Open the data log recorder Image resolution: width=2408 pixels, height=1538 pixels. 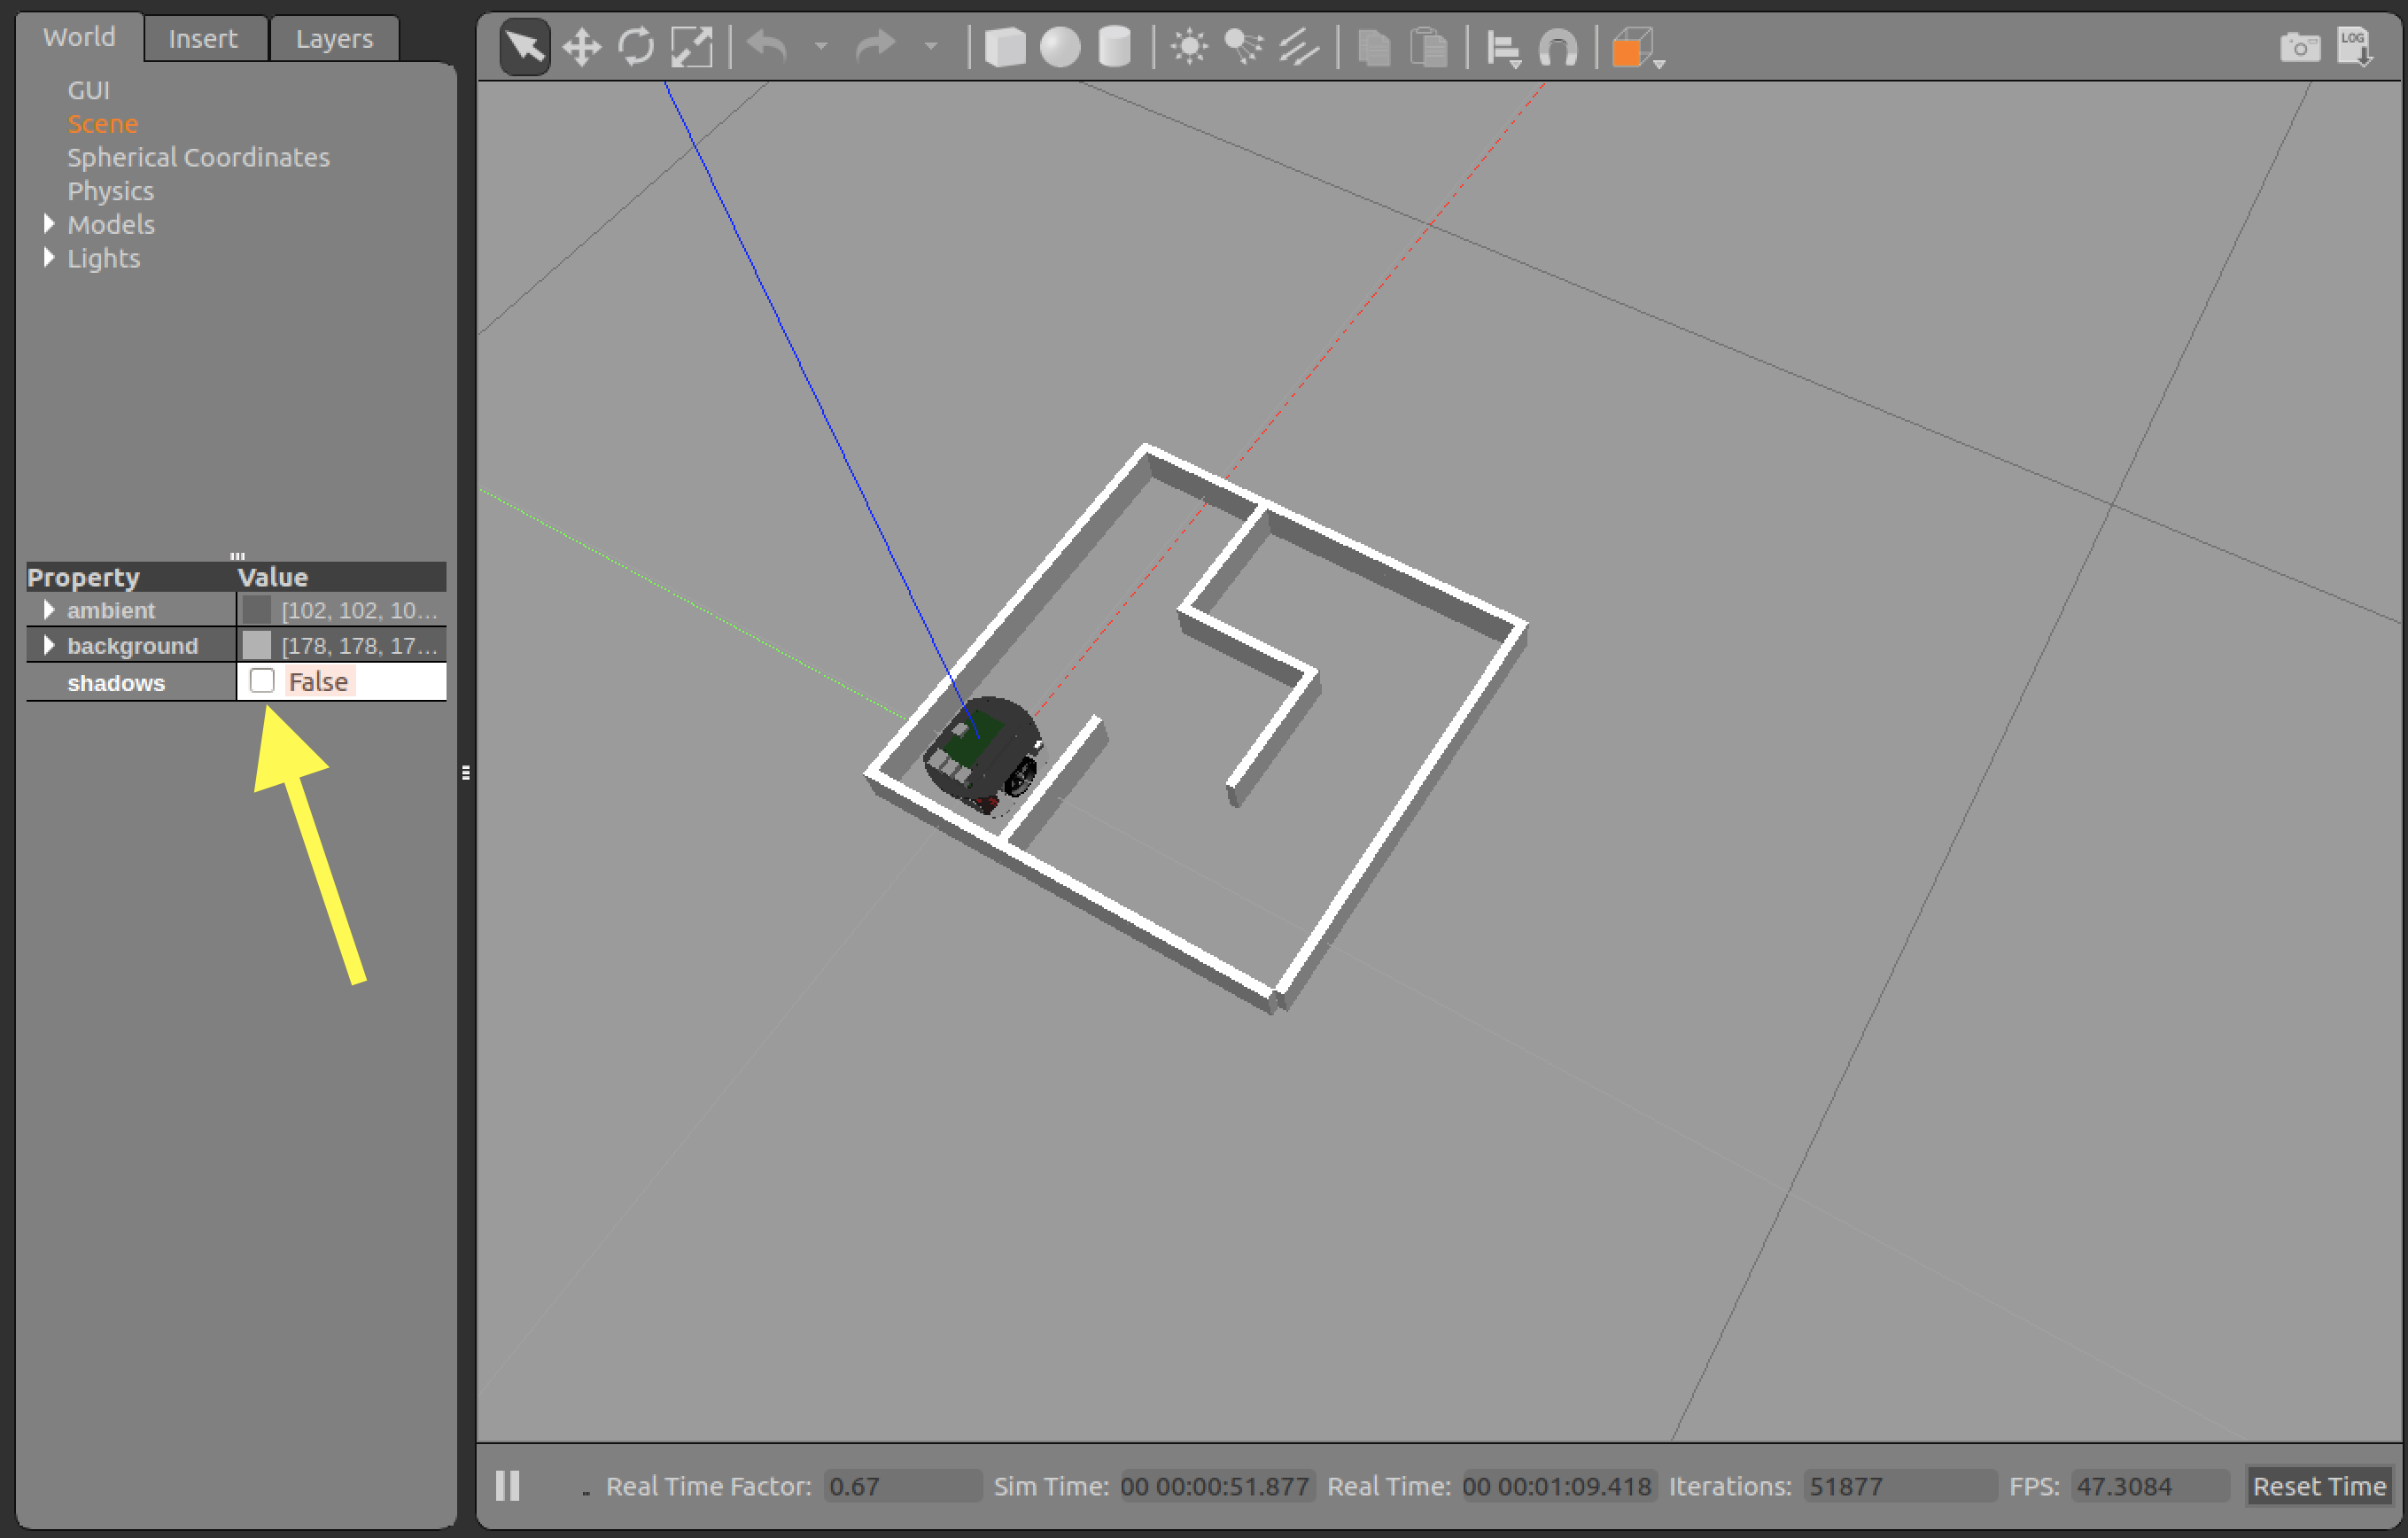tap(2355, 46)
